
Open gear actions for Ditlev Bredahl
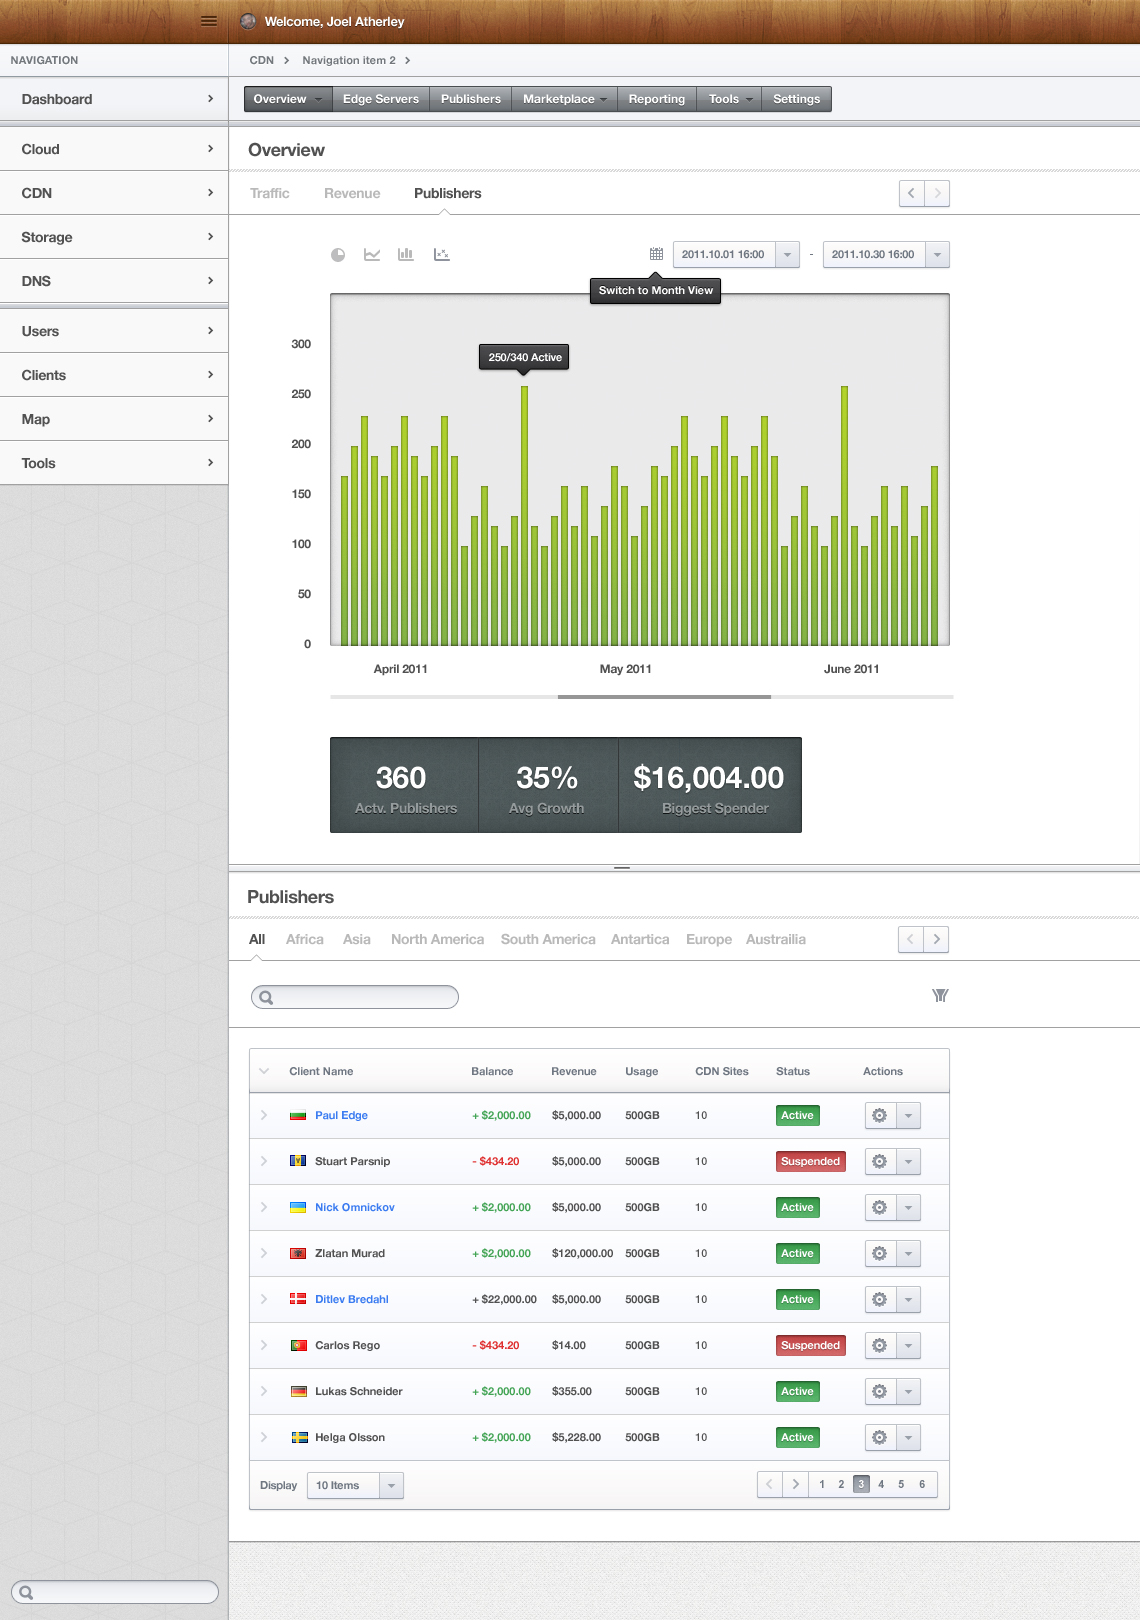(x=880, y=1299)
